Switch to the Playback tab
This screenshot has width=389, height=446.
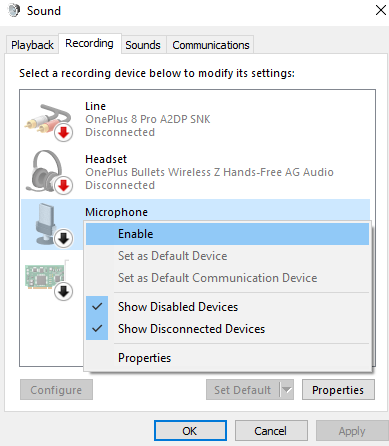click(32, 45)
